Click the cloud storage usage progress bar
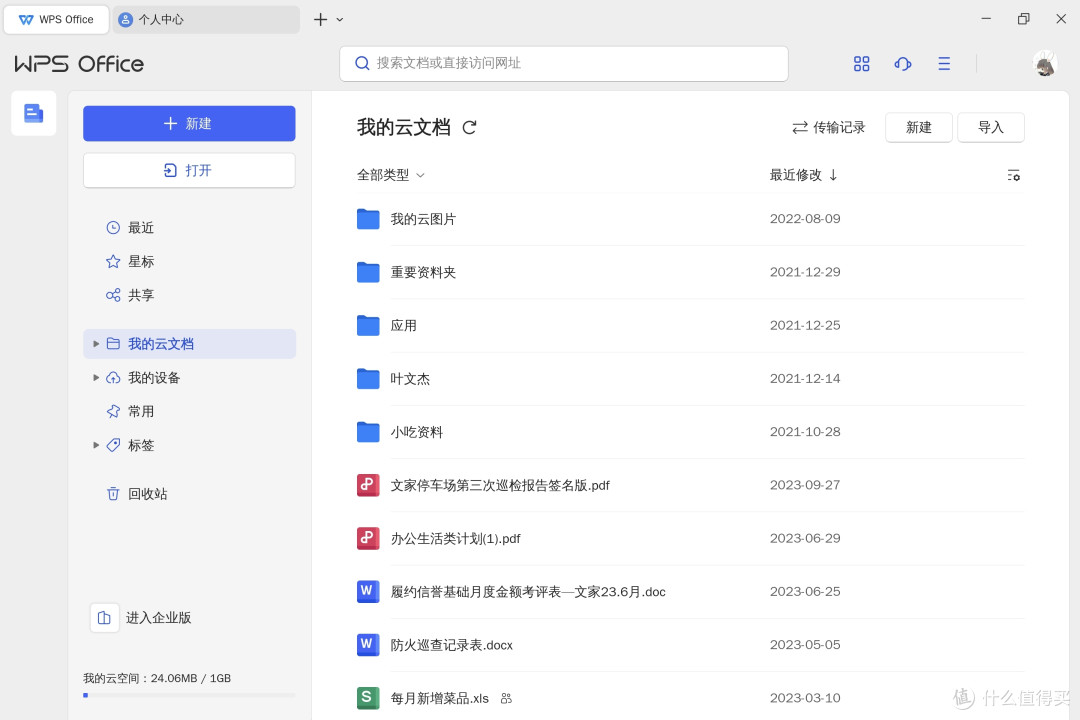 tap(188, 695)
